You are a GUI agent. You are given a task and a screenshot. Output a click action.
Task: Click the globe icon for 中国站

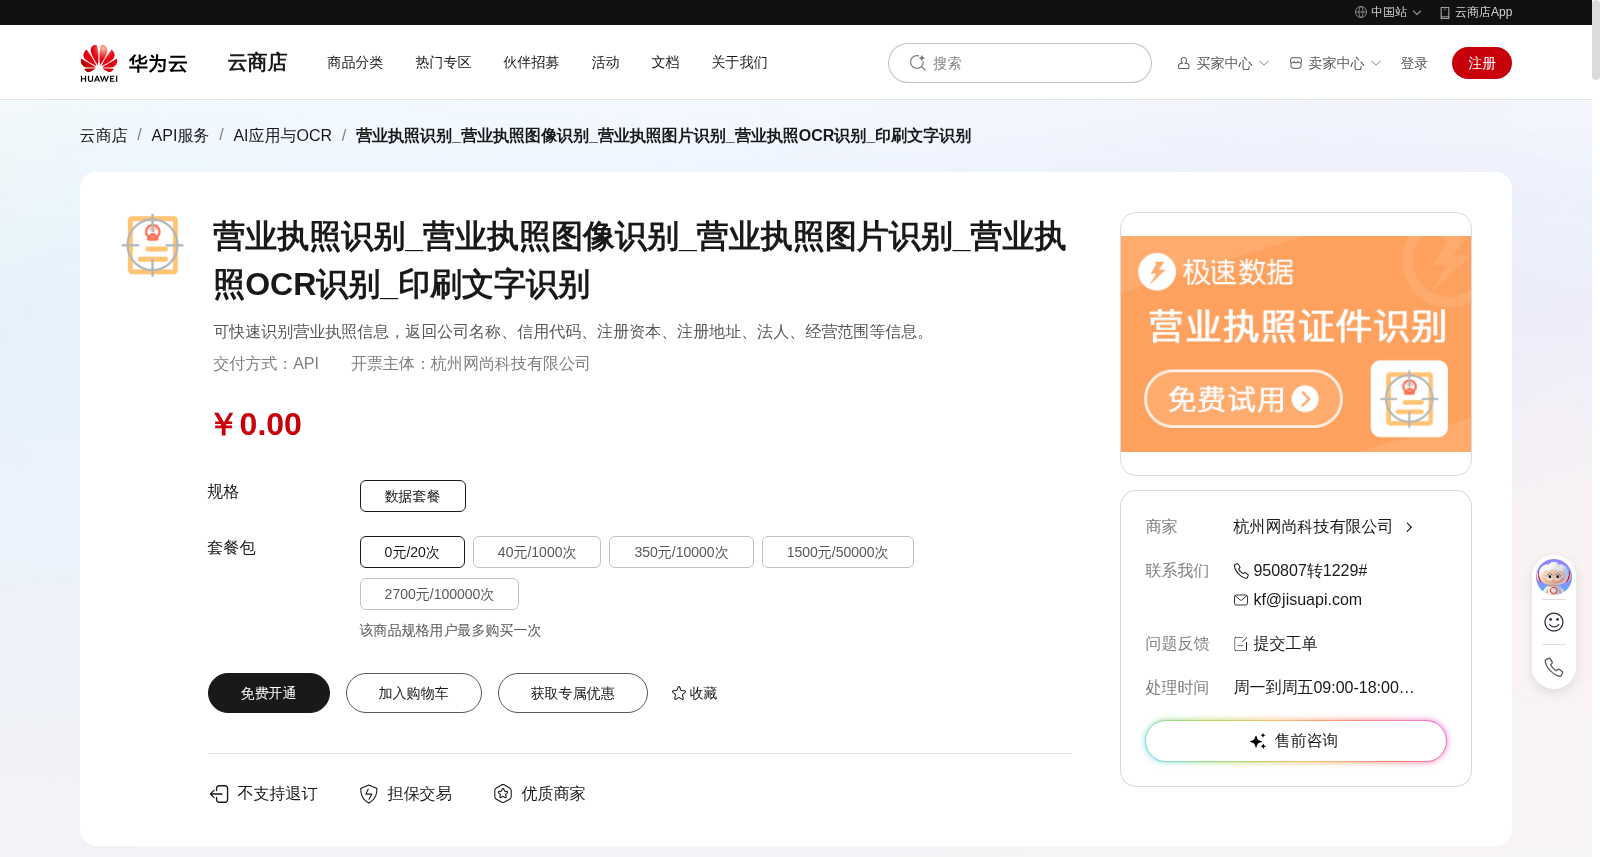tap(1361, 12)
